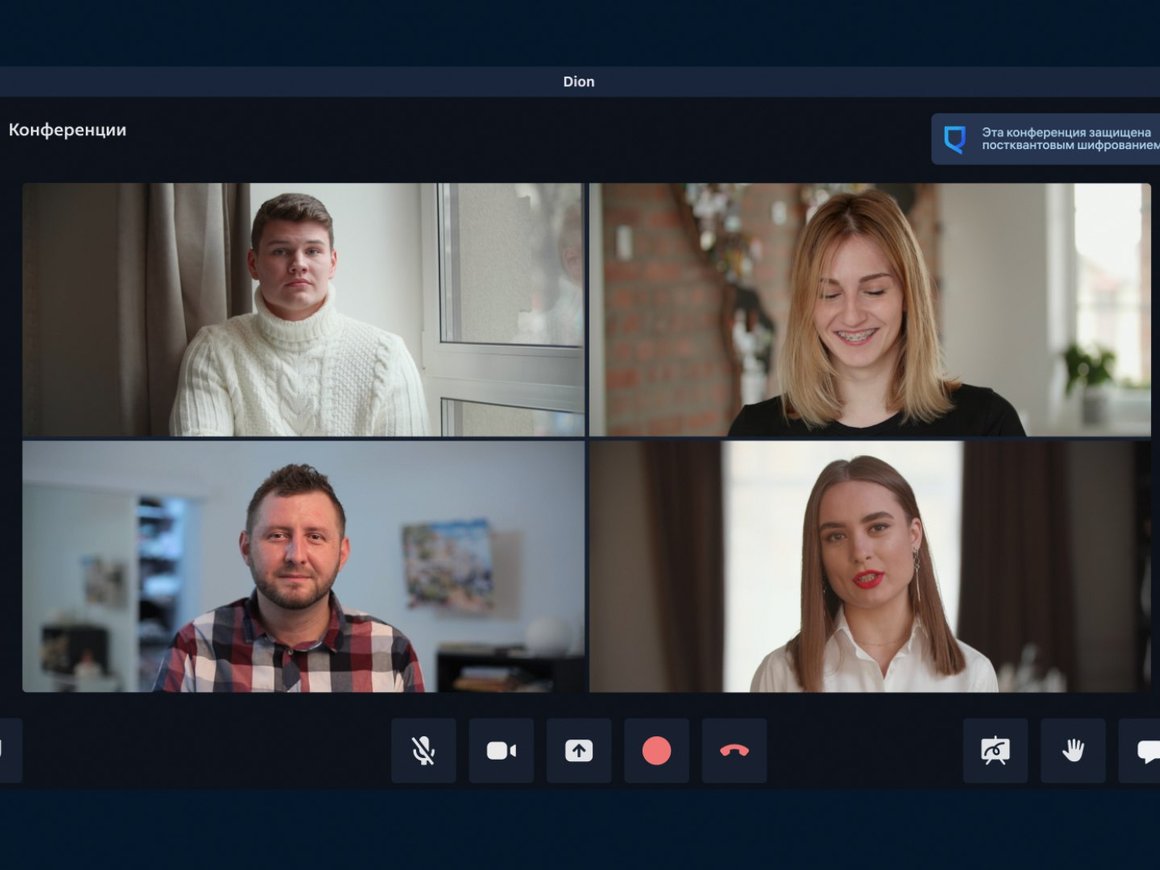Click the blue shield encryption icon
Screen dimensions: 1160x870
(x=955, y=139)
